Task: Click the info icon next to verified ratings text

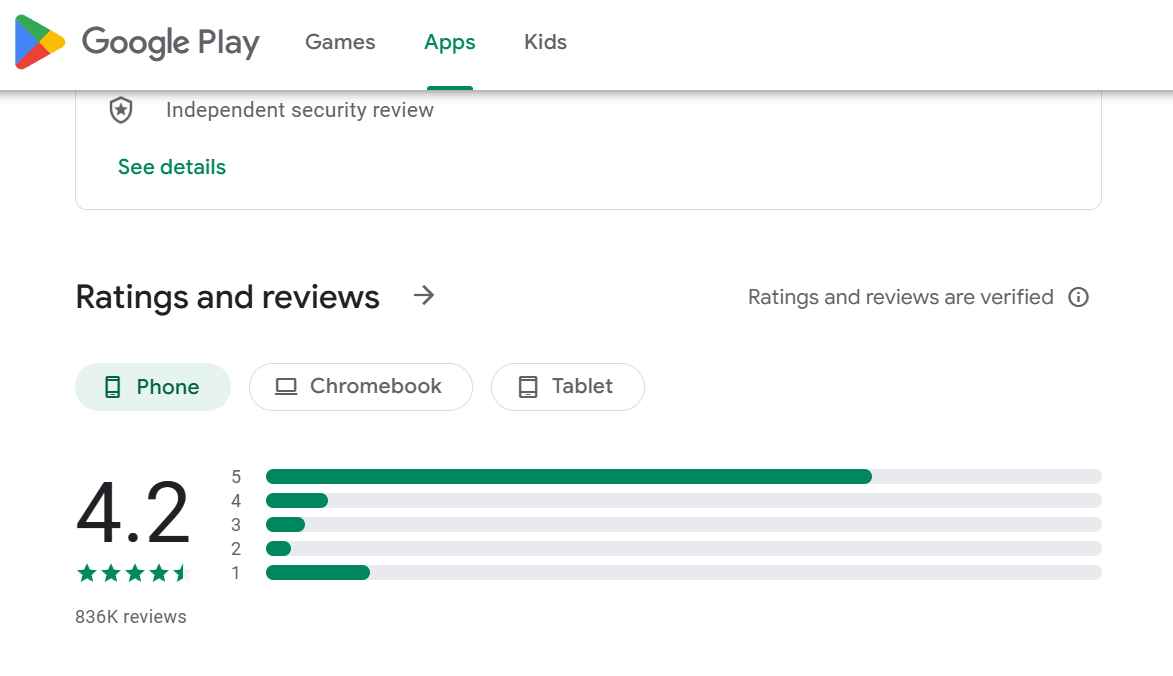Action: [1078, 297]
